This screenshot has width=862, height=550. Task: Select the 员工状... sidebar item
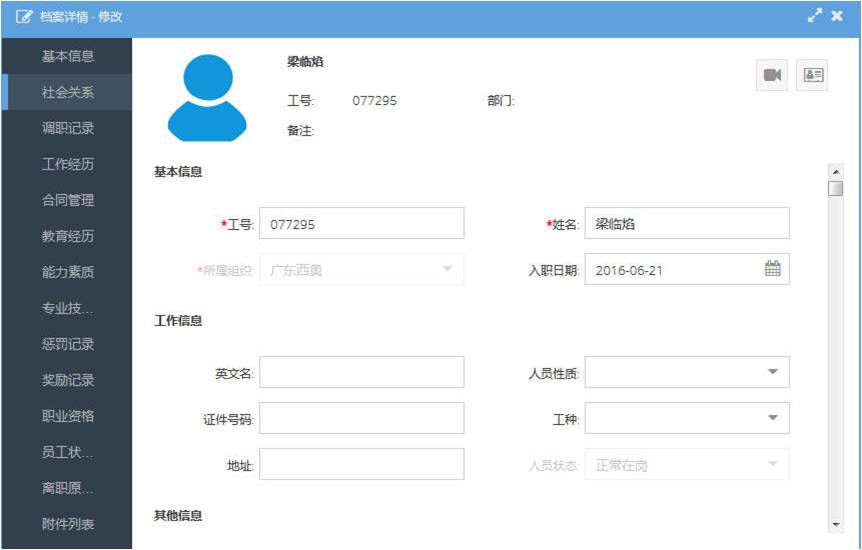(x=67, y=452)
